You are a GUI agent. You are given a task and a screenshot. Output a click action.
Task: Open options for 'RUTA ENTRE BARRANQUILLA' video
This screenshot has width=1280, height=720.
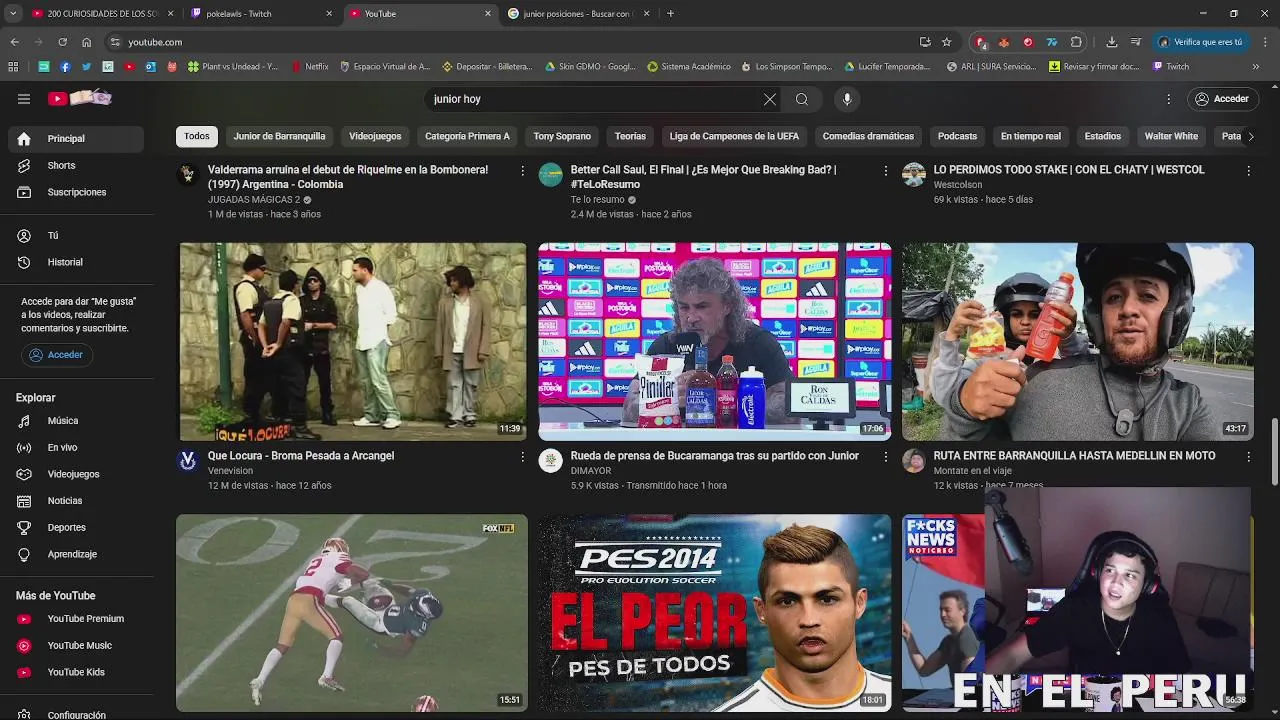(1248, 457)
